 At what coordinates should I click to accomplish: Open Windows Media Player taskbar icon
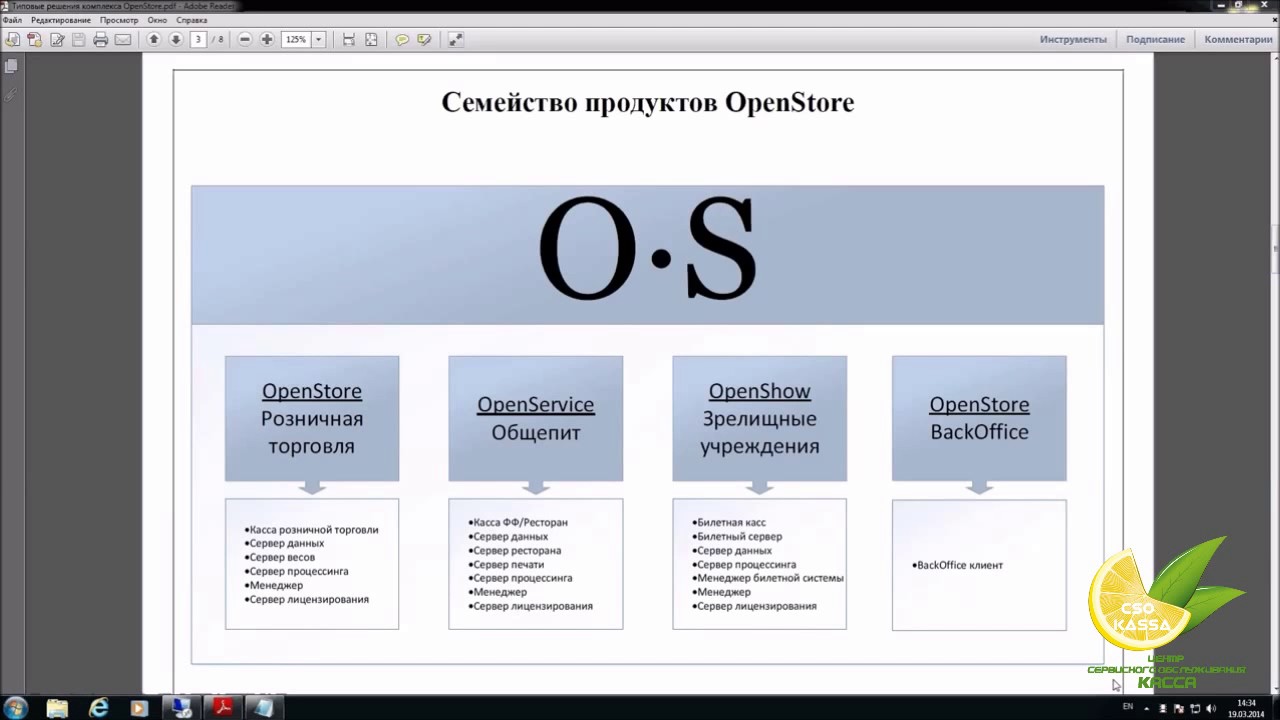click(x=139, y=708)
